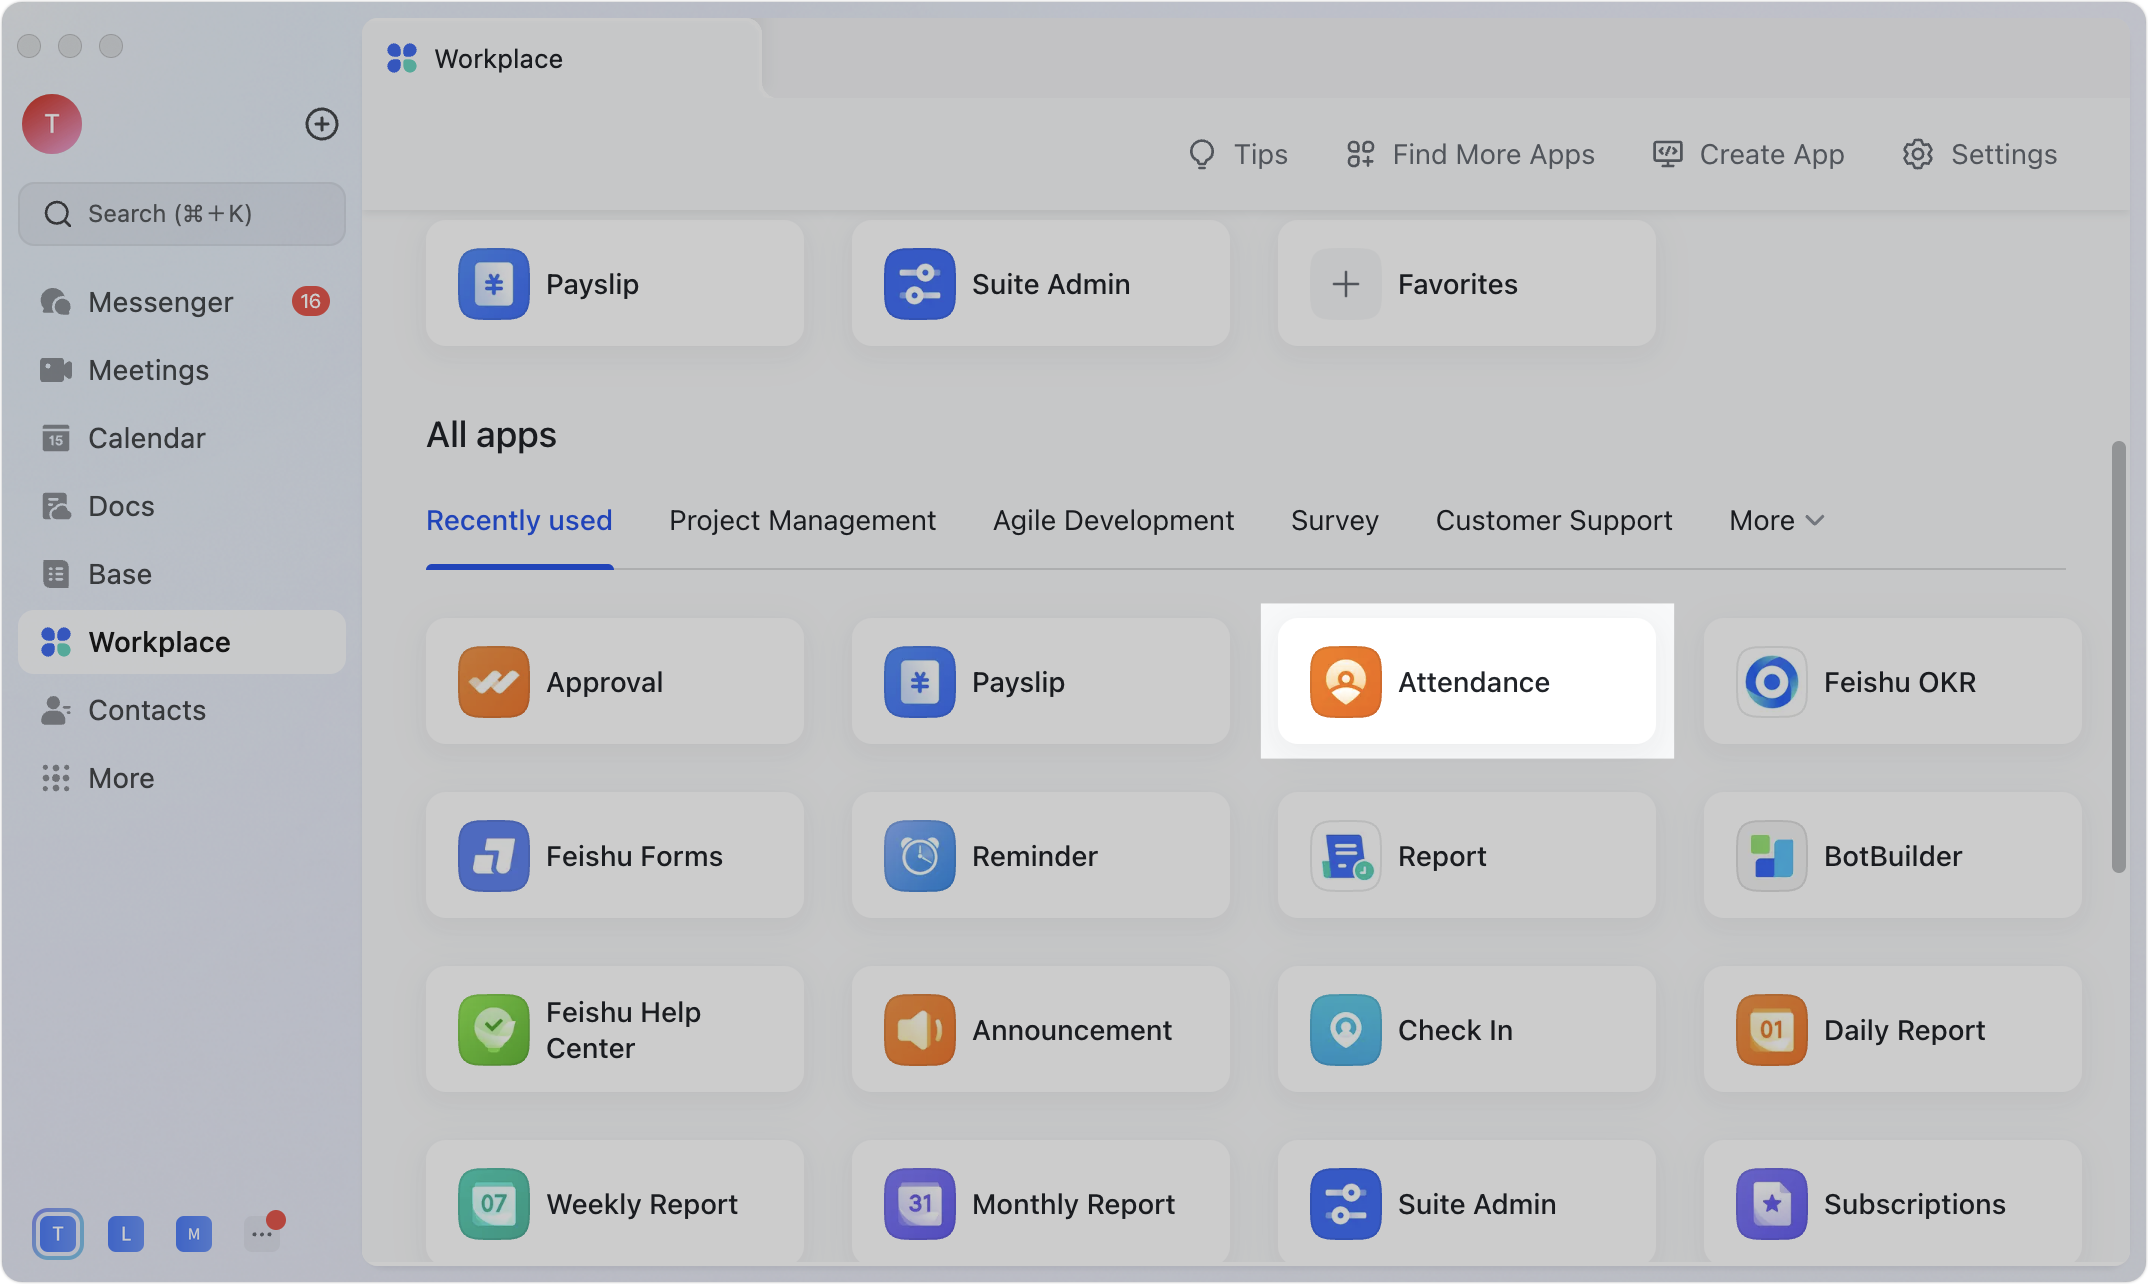
Task: Open Find More Apps
Action: [1468, 154]
